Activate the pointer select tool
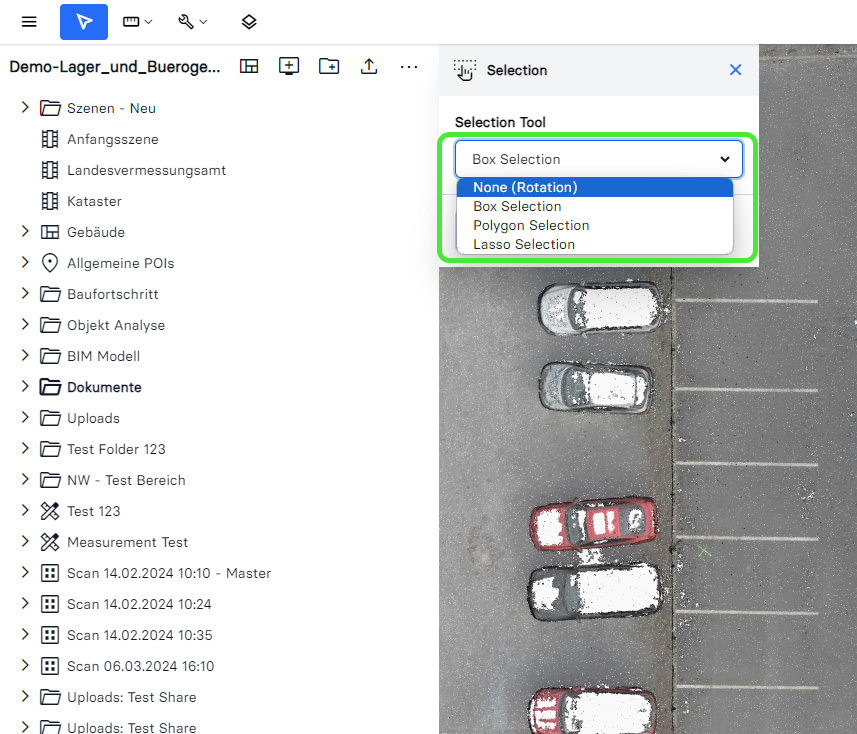The image size is (857, 734). point(84,22)
